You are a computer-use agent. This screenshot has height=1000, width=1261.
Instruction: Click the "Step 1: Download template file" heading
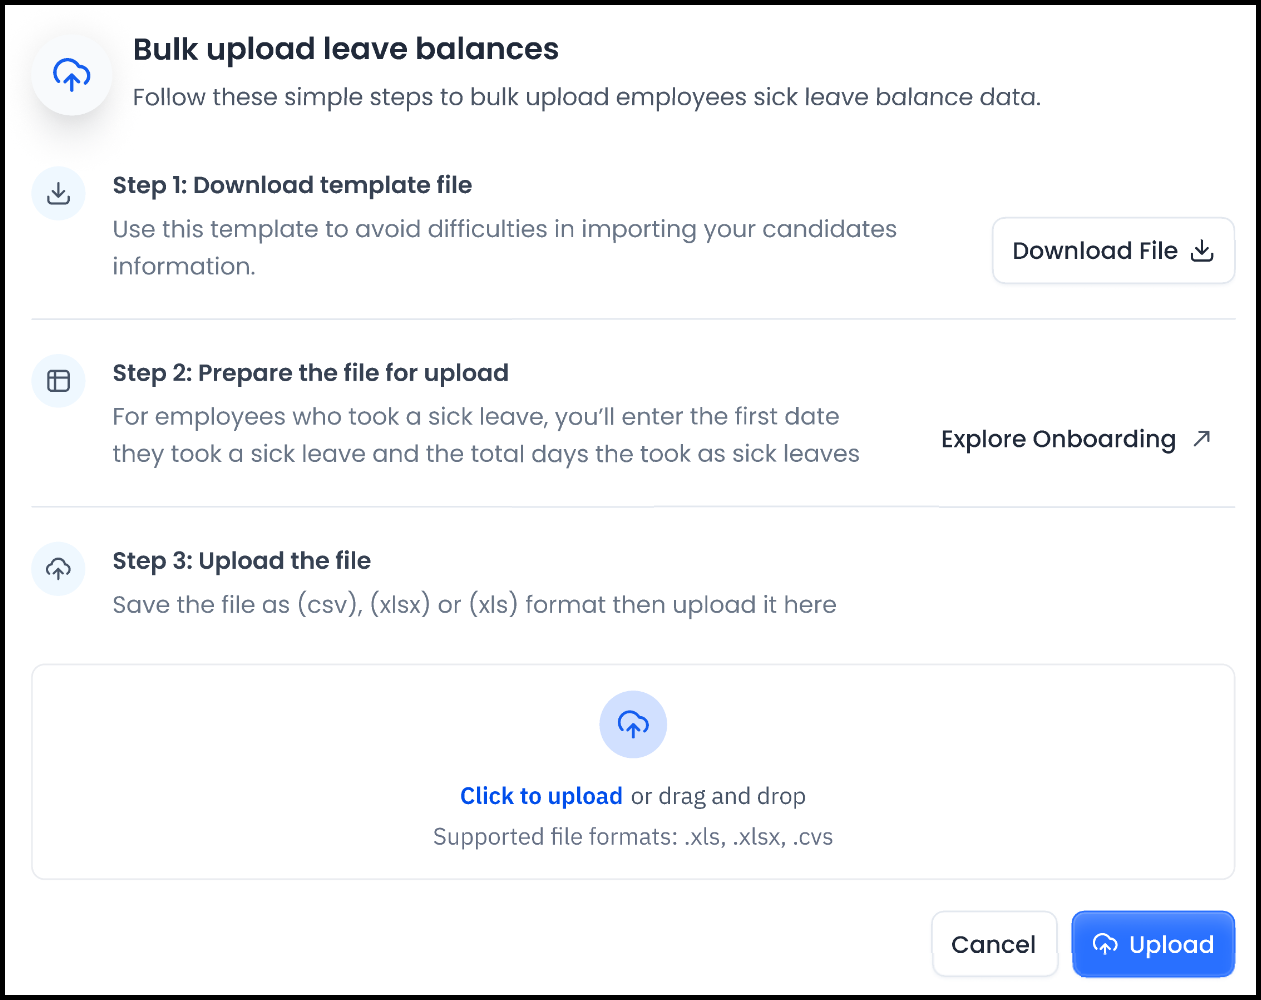[292, 185]
